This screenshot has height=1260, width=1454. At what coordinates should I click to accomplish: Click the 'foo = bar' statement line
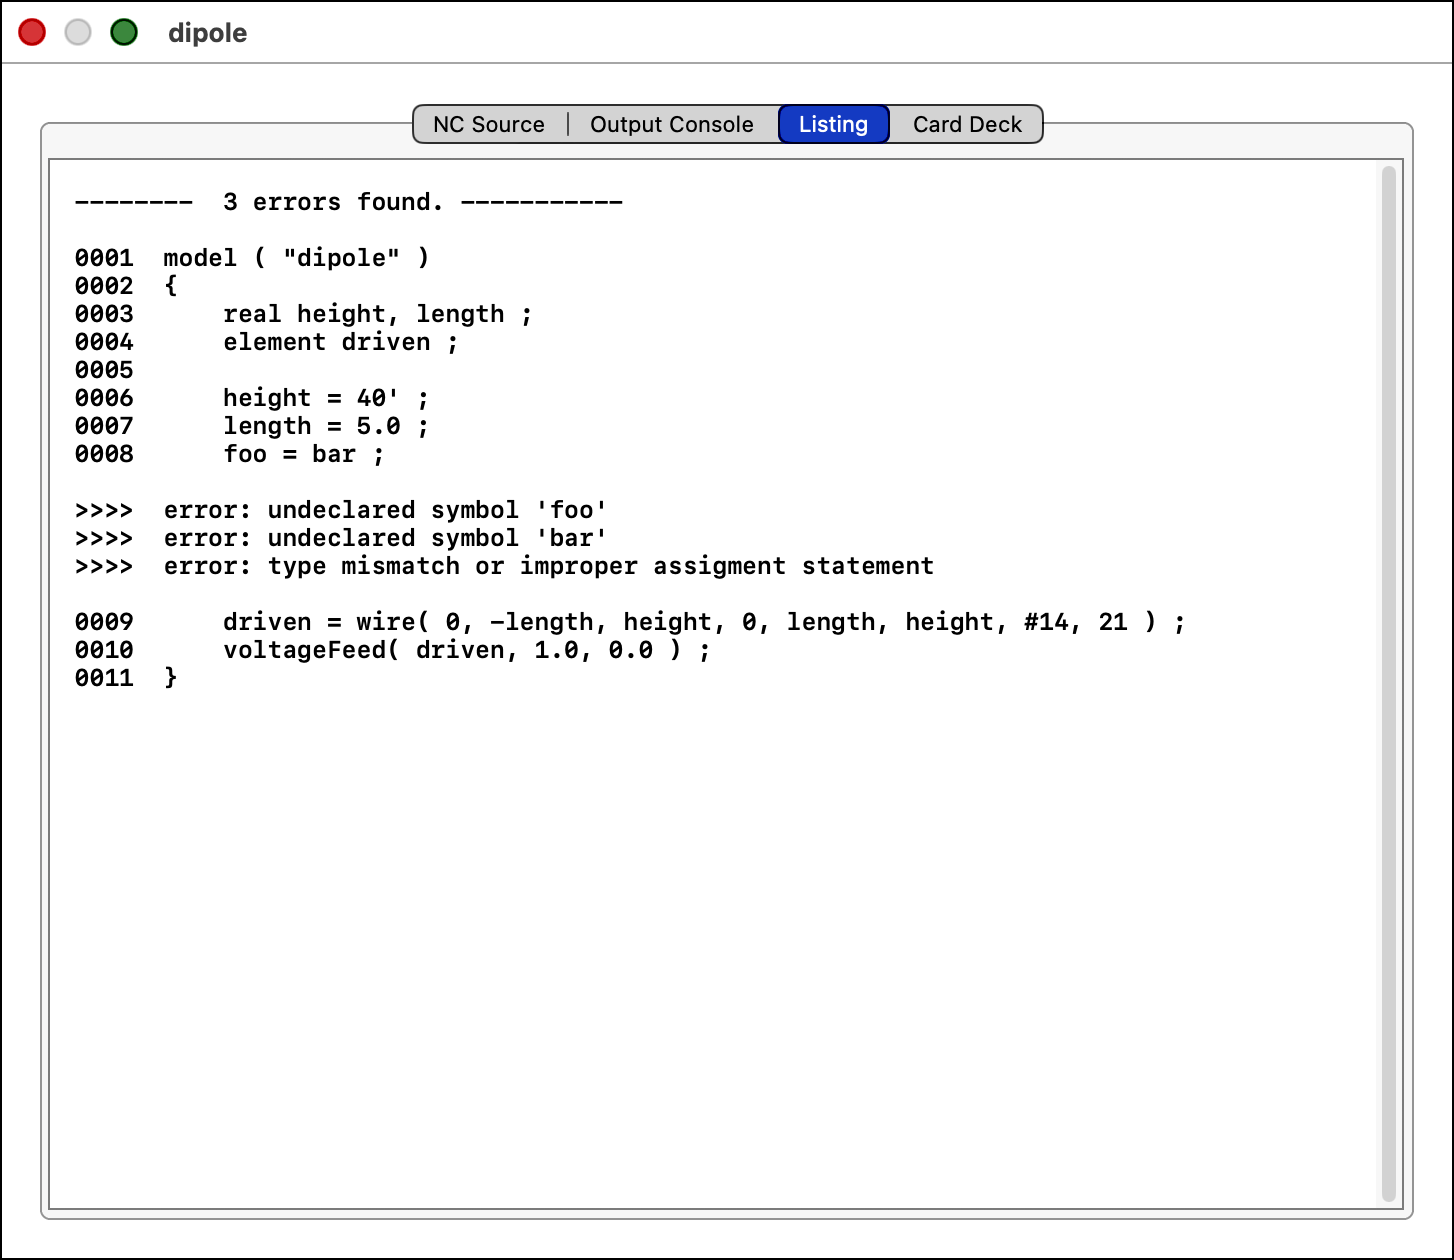[303, 454]
